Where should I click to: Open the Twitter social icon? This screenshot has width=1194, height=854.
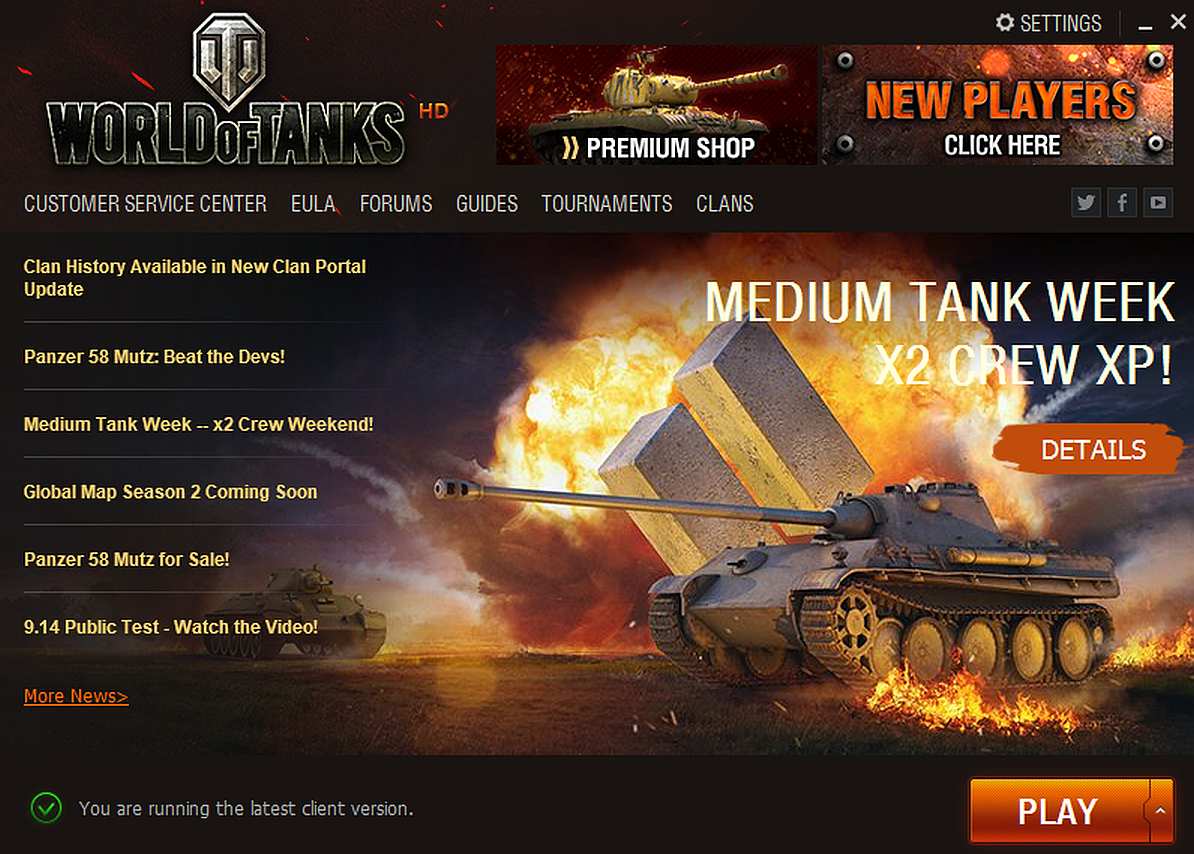[1086, 202]
